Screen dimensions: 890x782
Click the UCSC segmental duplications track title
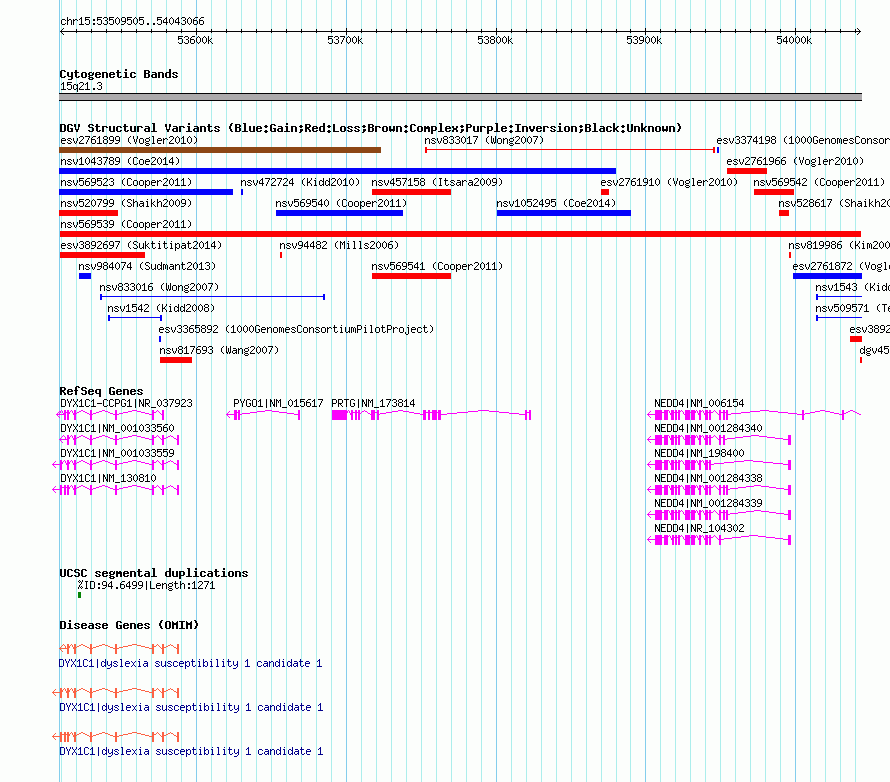click(154, 573)
